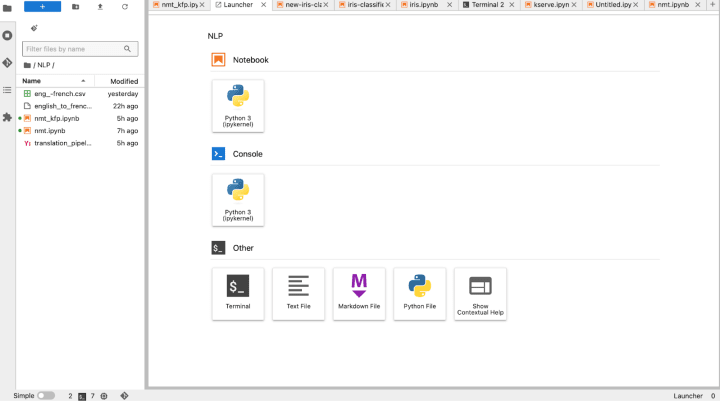Click the Other section terminal icon
The width and height of the screenshot is (720, 401).
218,248
